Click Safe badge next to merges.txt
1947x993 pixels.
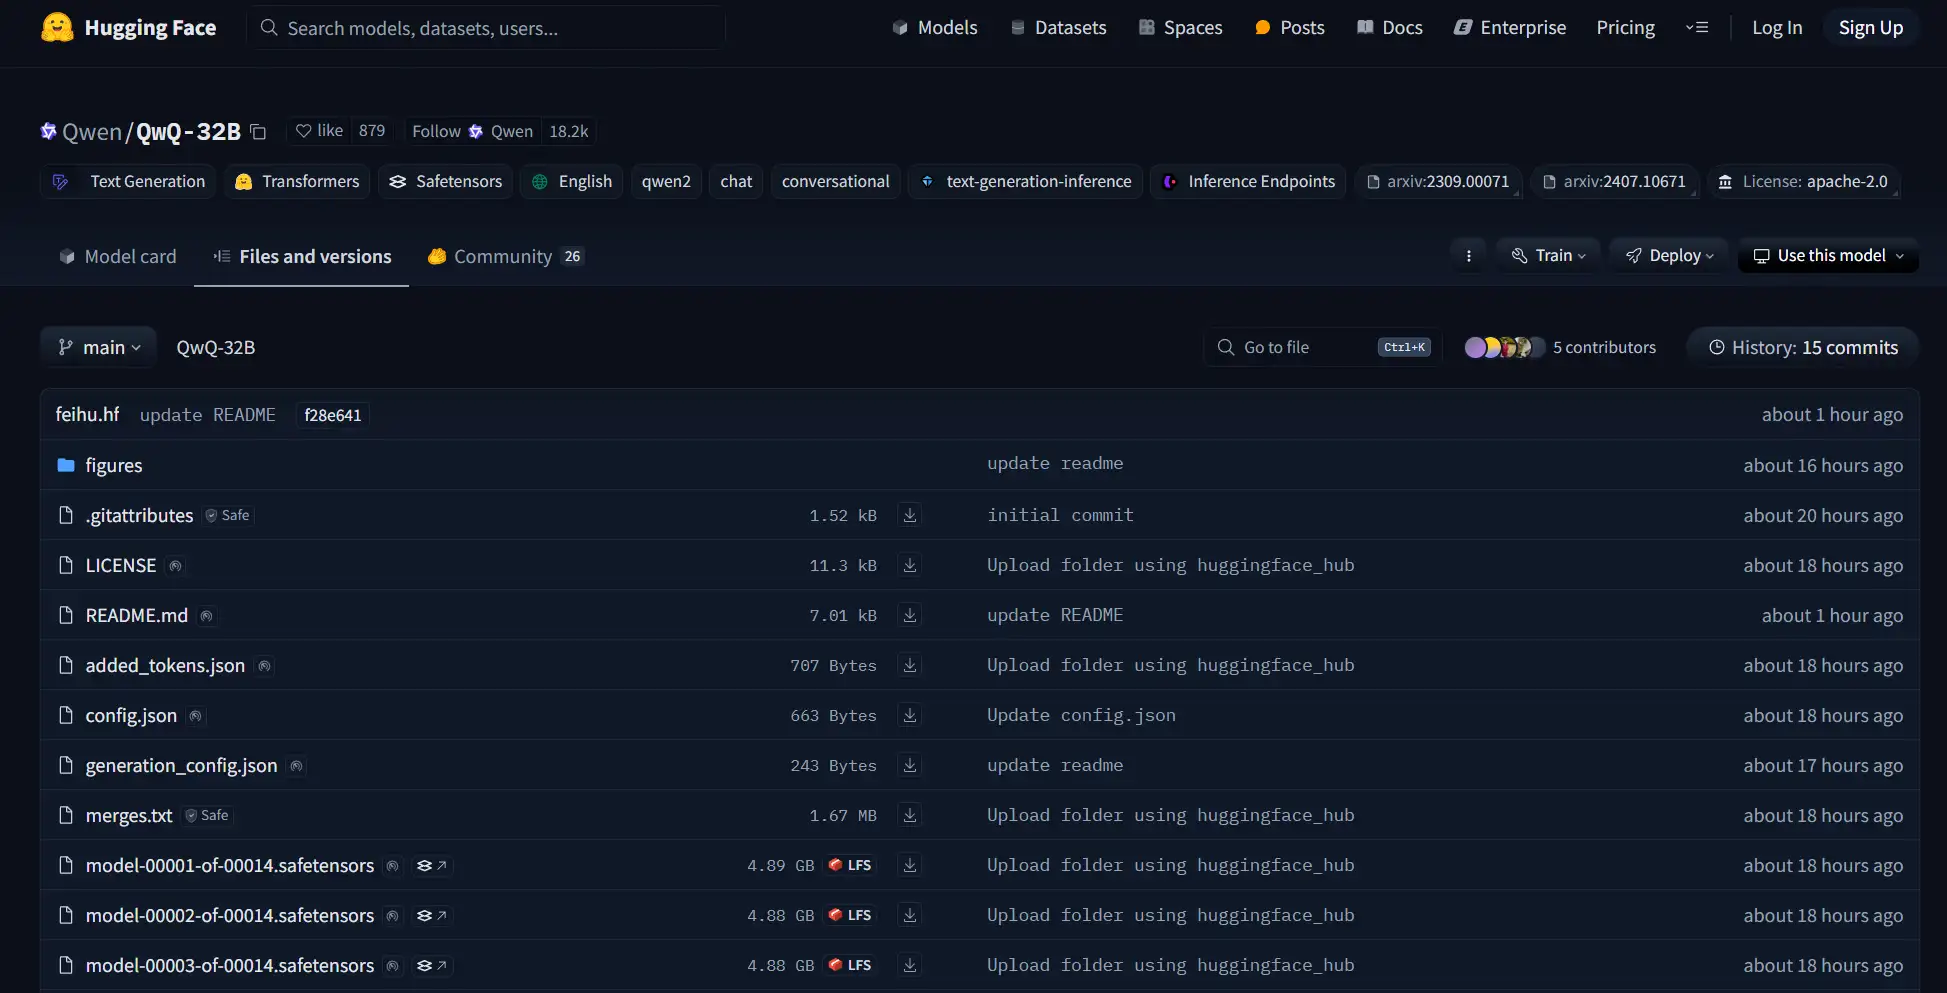tap(207, 815)
